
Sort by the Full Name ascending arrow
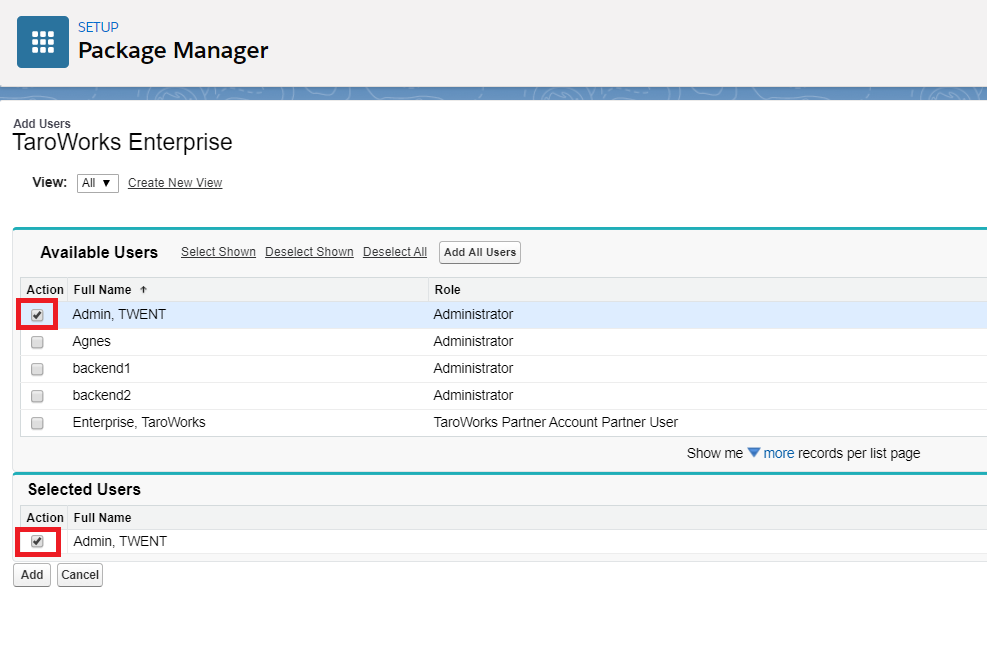[x=144, y=290]
